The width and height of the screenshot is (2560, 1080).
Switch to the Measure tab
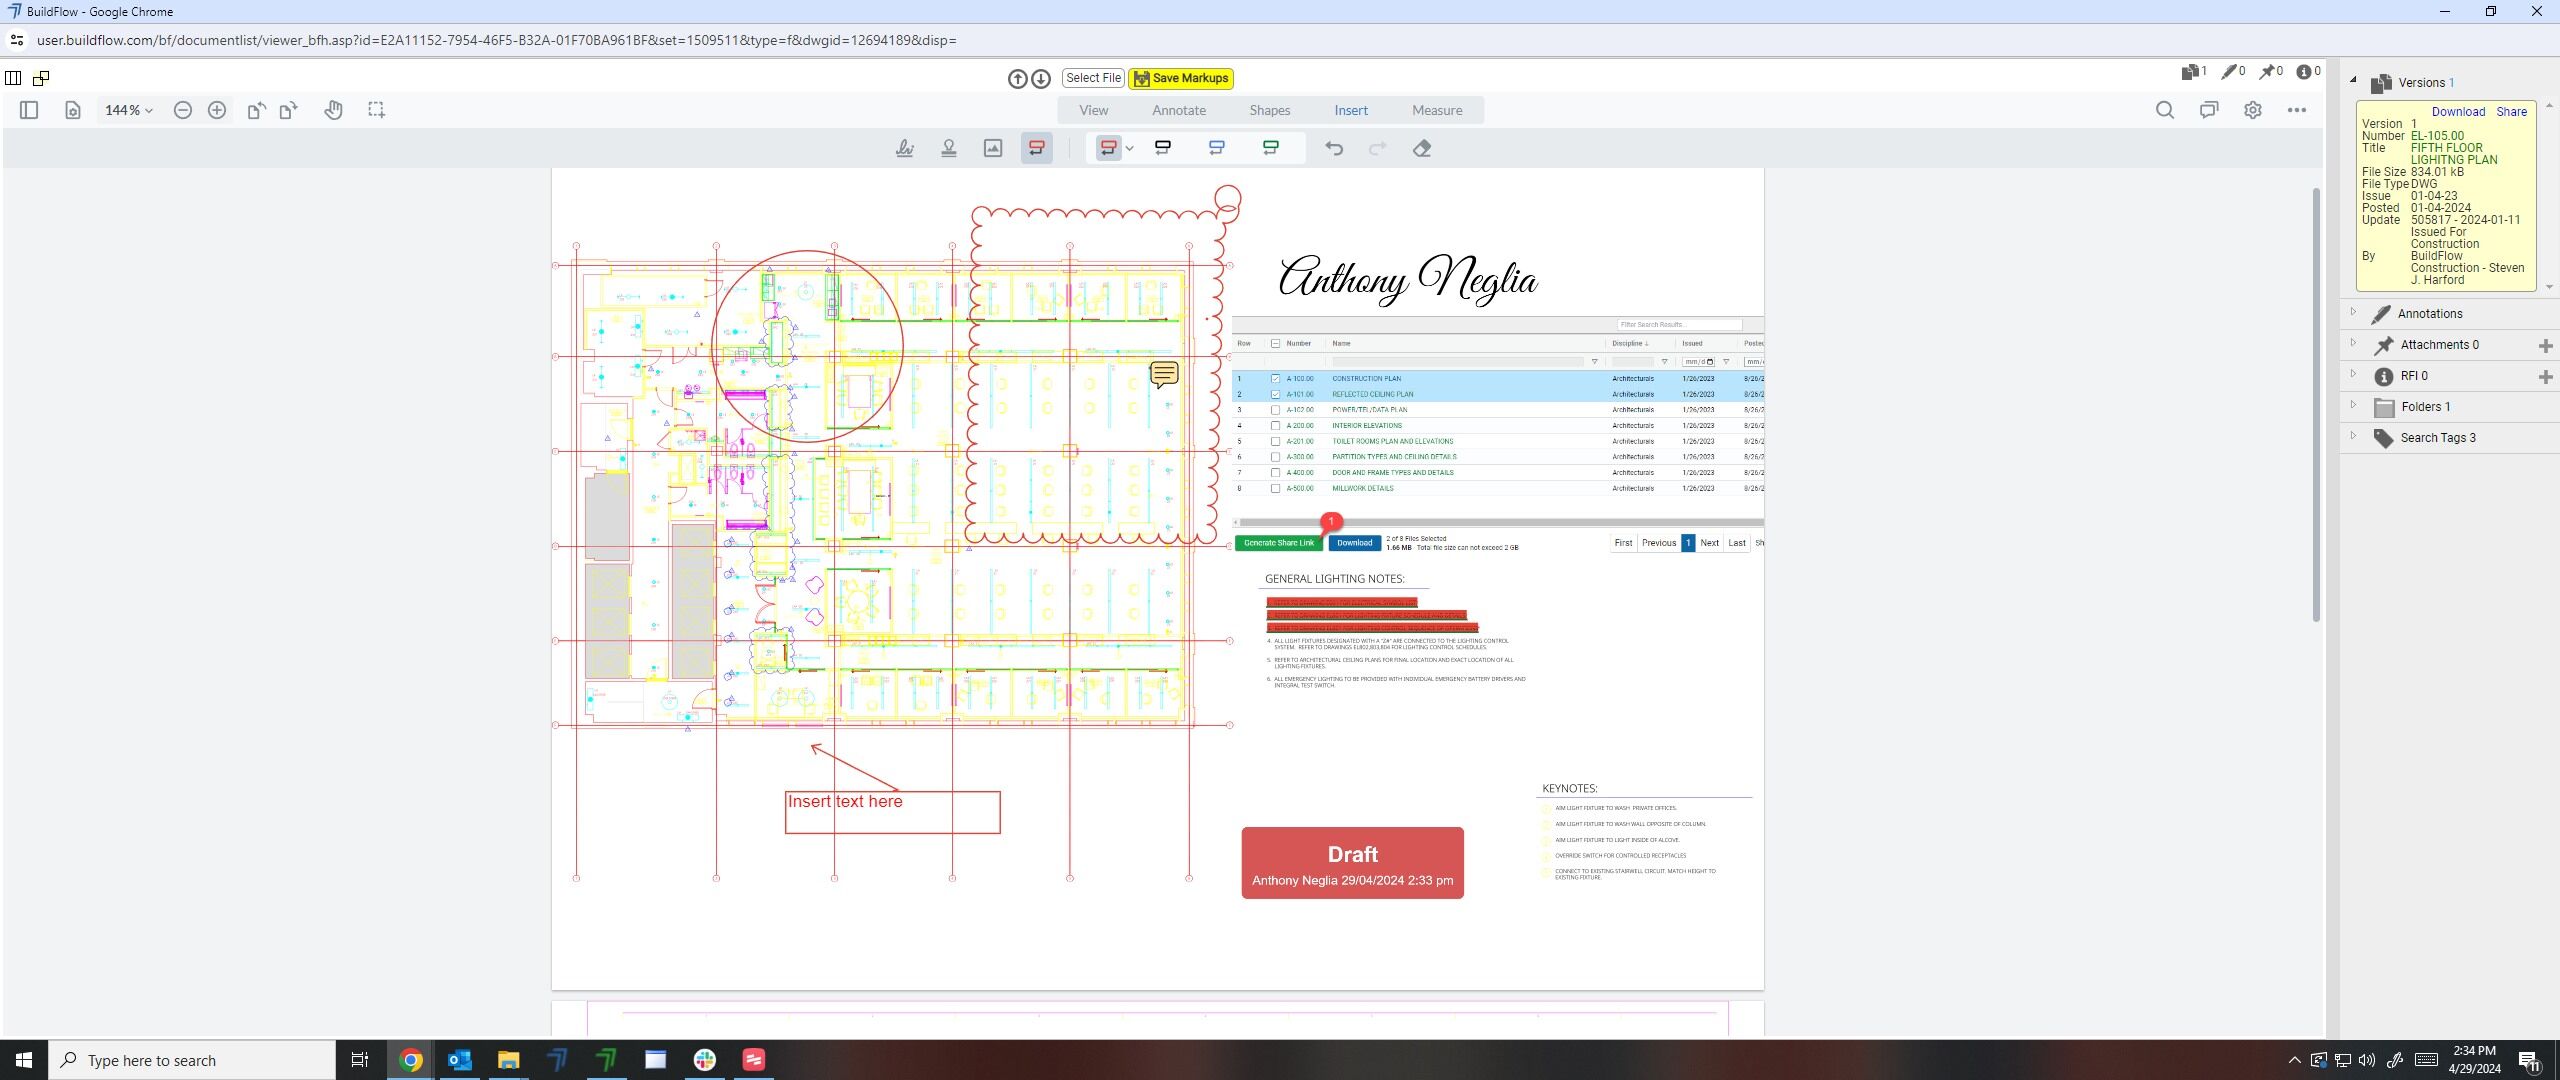coord(1437,110)
